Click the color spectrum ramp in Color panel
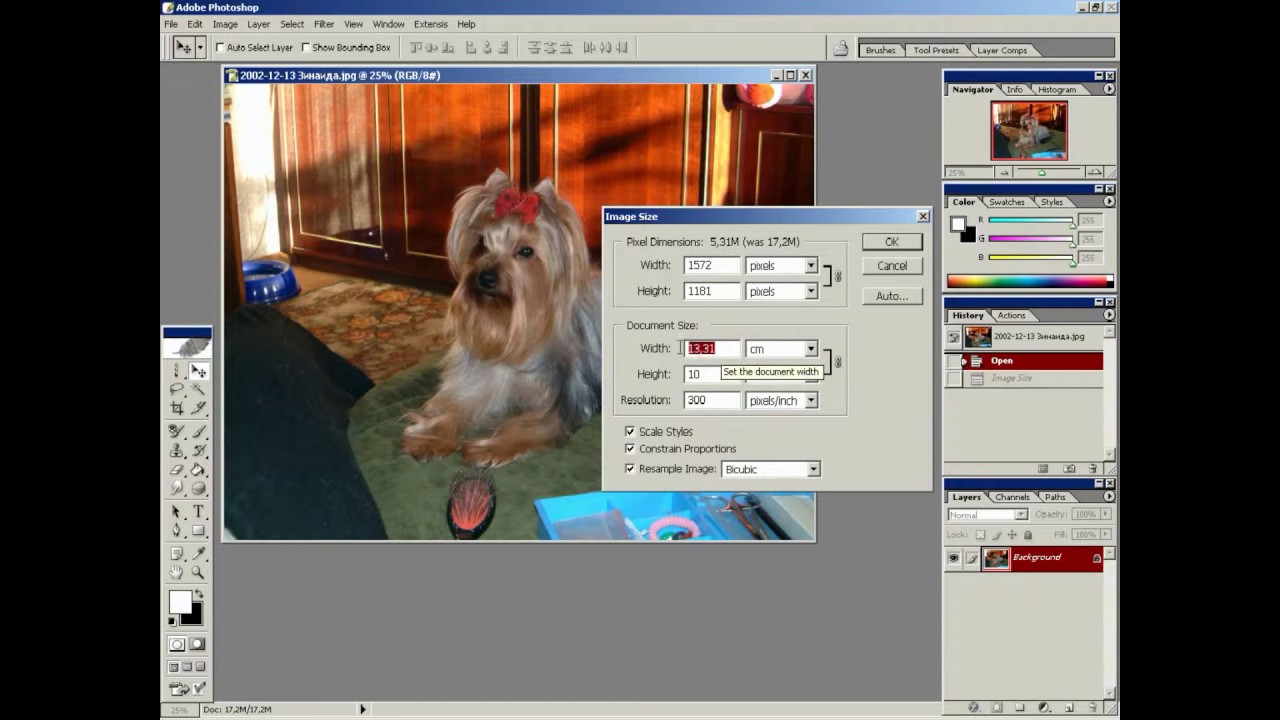Screen dimensions: 1280x720 (x=1030, y=282)
